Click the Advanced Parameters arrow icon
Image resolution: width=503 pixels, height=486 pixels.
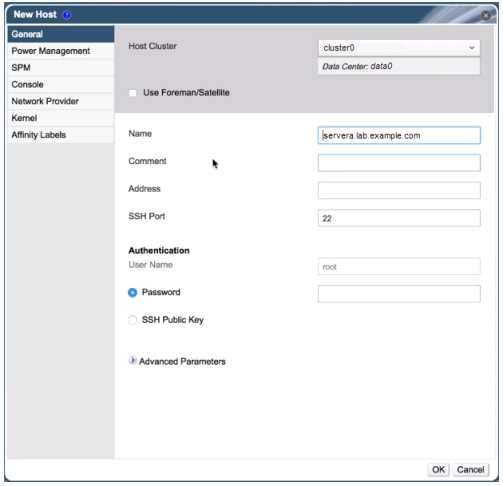pos(132,360)
